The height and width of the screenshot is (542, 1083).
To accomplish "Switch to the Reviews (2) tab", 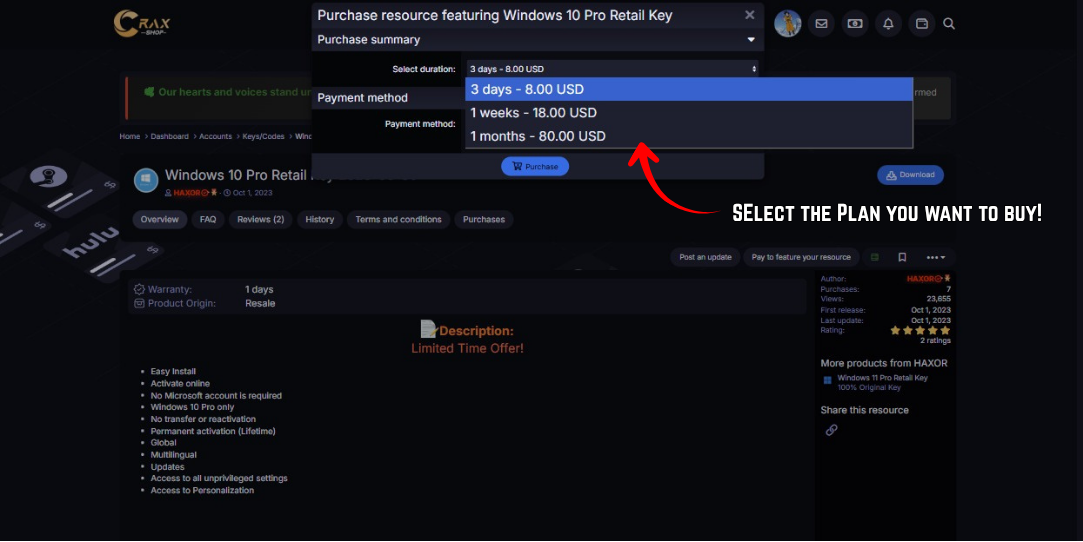I will pos(261,219).
